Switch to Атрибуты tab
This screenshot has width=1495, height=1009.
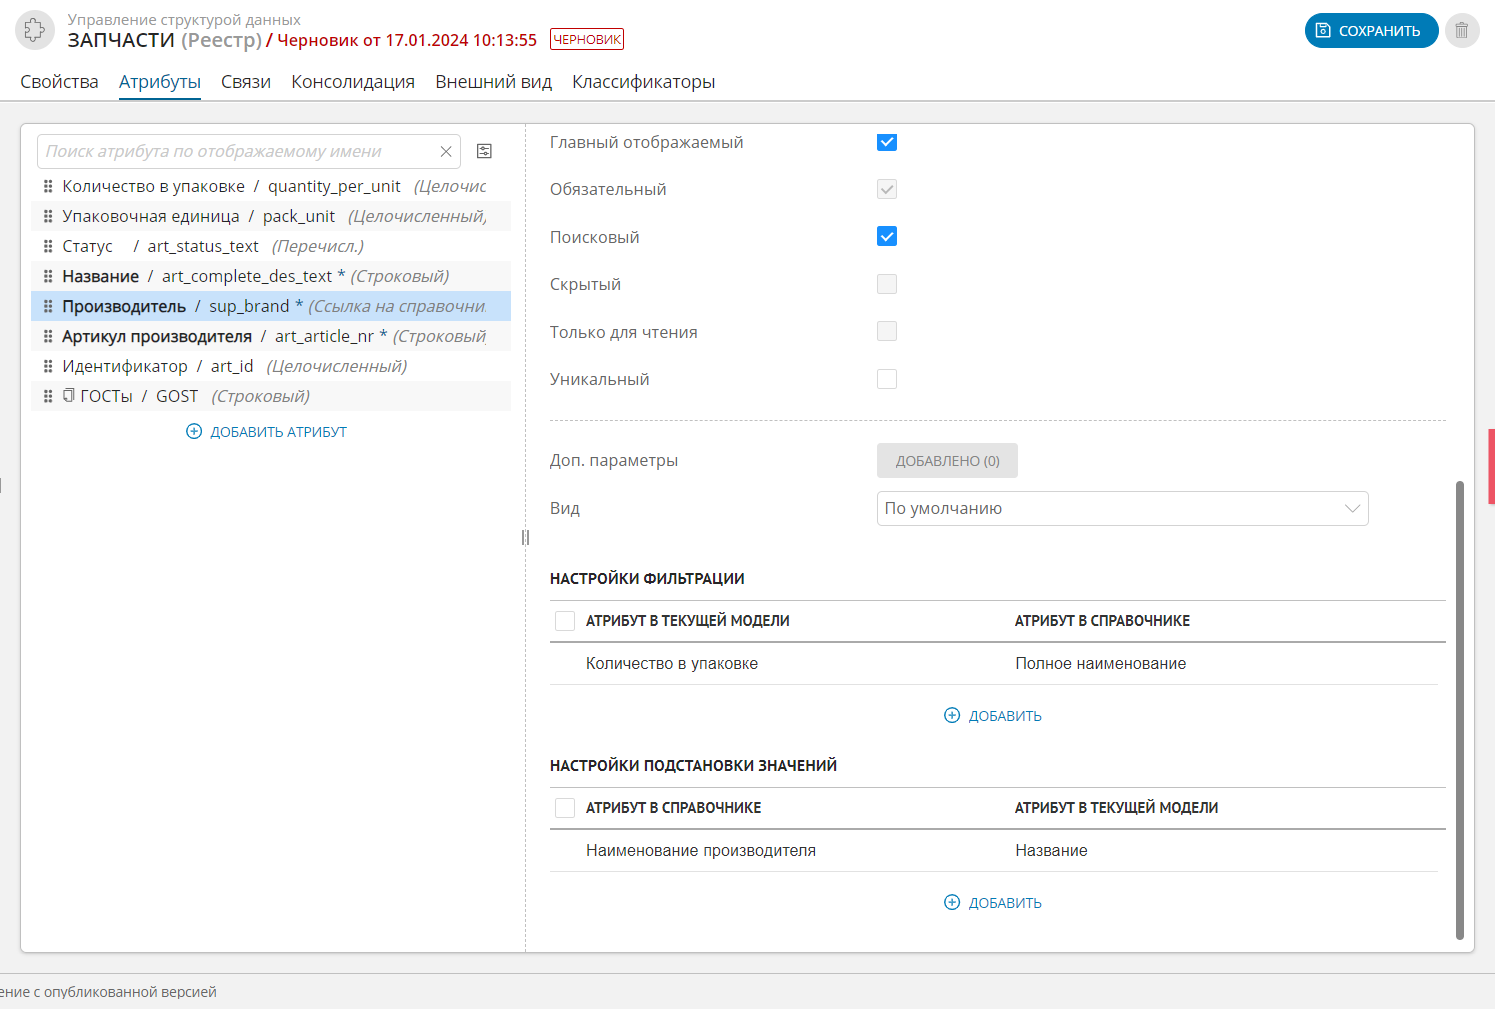click(x=160, y=82)
